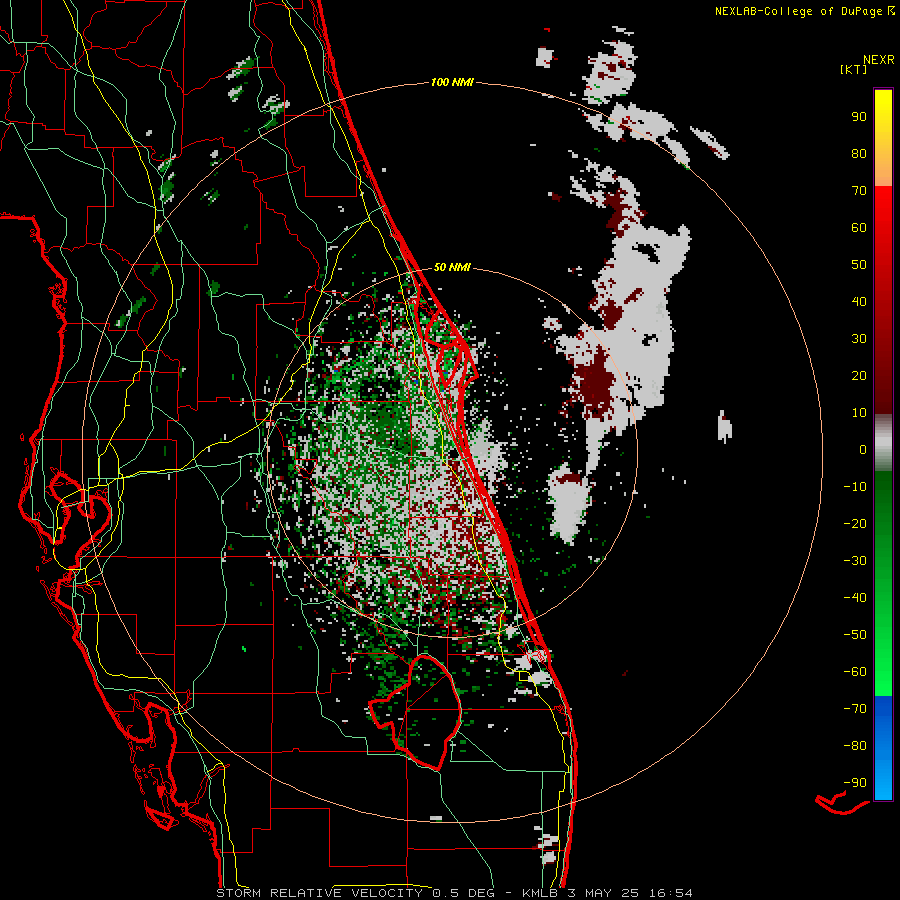
Task: Click the -30 value on color scale
Action: click(855, 561)
